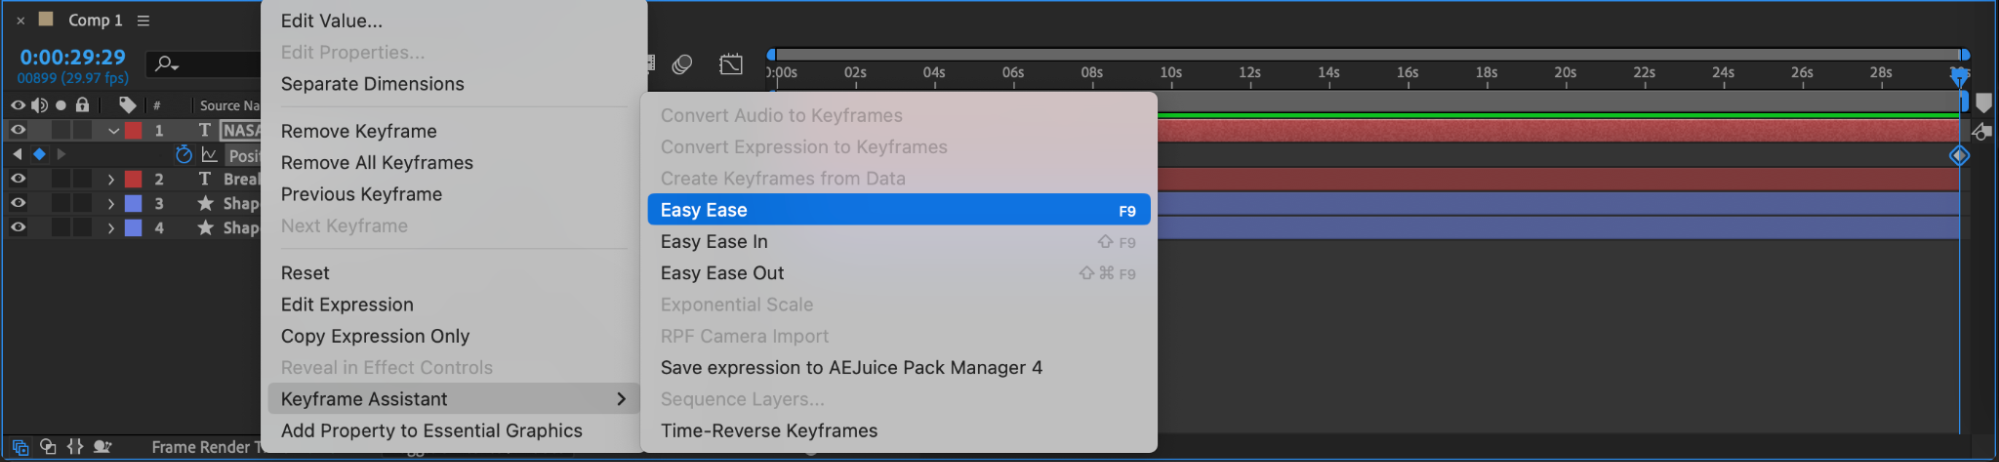Select the Position keyframe at timeline end
This screenshot has height=462, width=1999.
point(1958,155)
